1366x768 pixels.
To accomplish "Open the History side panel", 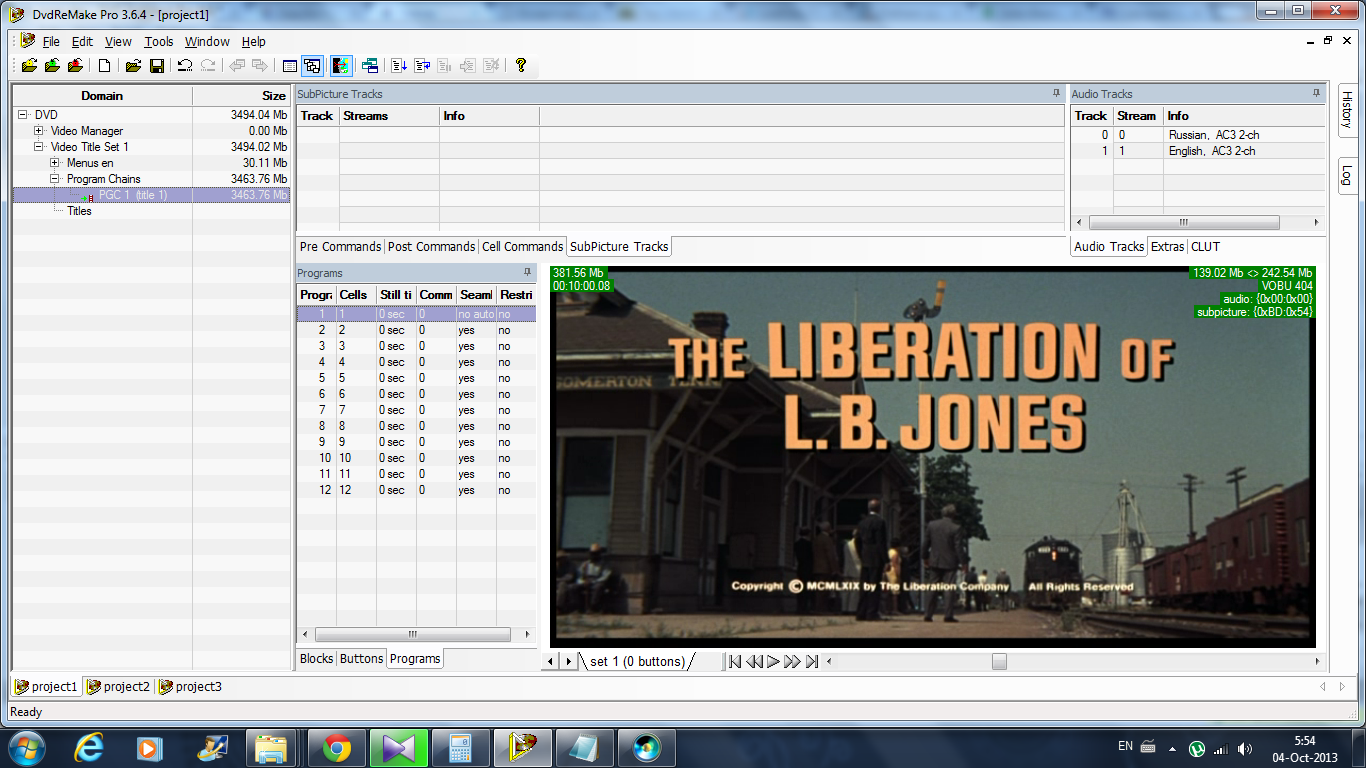I will [x=1346, y=109].
